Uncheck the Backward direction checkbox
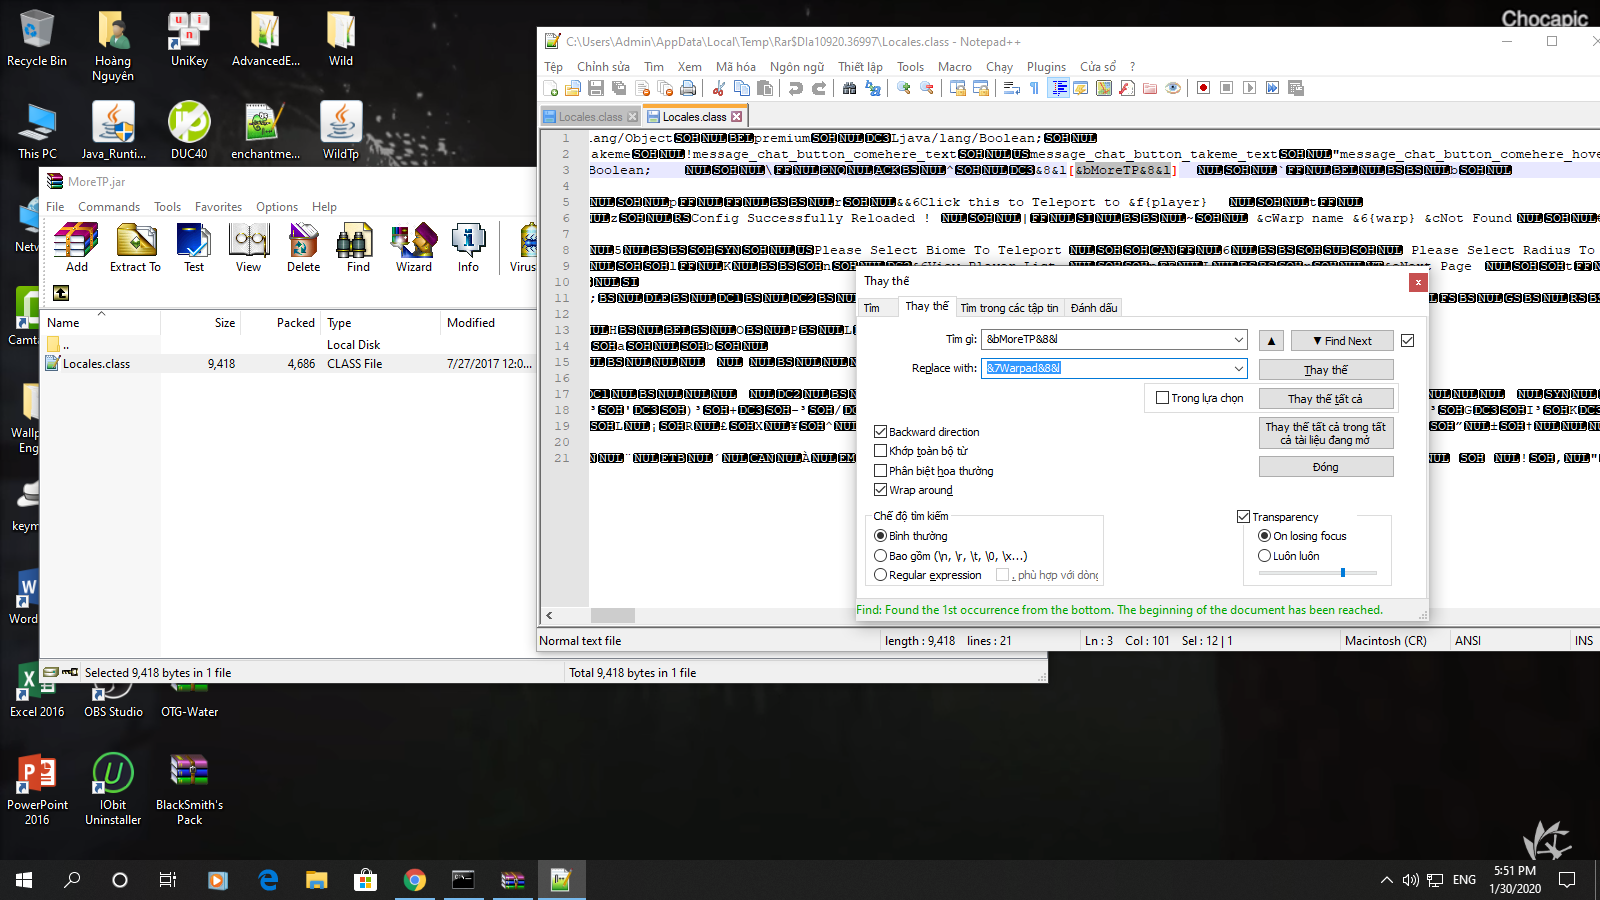 [x=881, y=432]
